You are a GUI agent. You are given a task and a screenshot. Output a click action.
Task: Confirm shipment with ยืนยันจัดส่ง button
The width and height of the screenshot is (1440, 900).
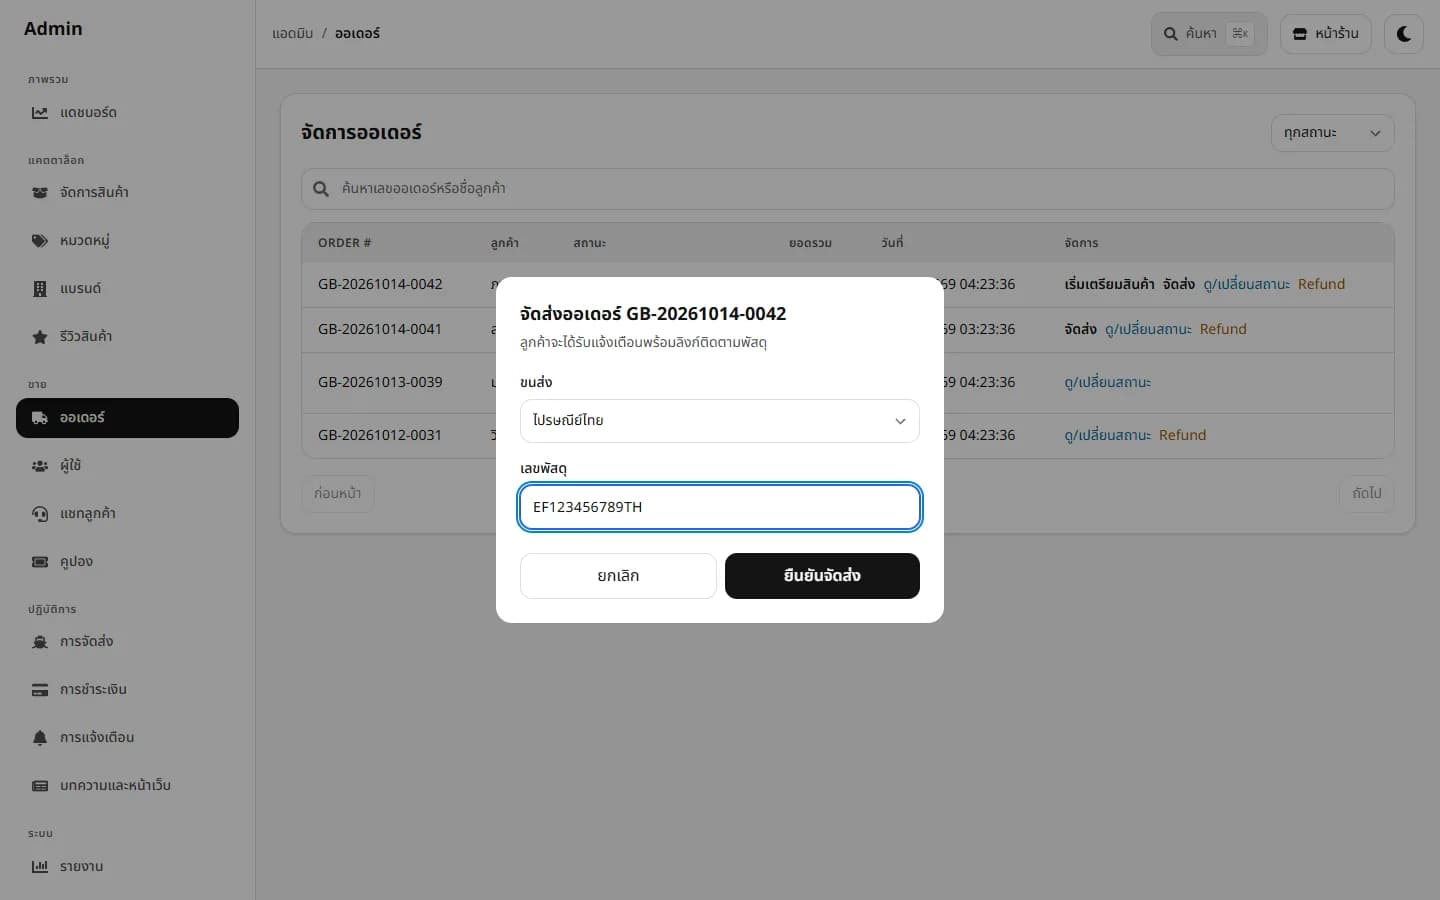822,576
